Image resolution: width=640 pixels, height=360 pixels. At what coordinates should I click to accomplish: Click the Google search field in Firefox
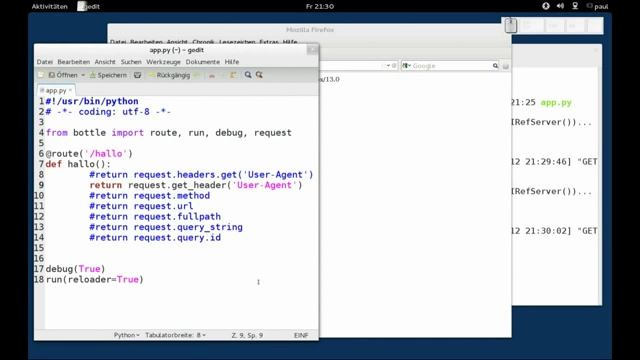pos(451,66)
